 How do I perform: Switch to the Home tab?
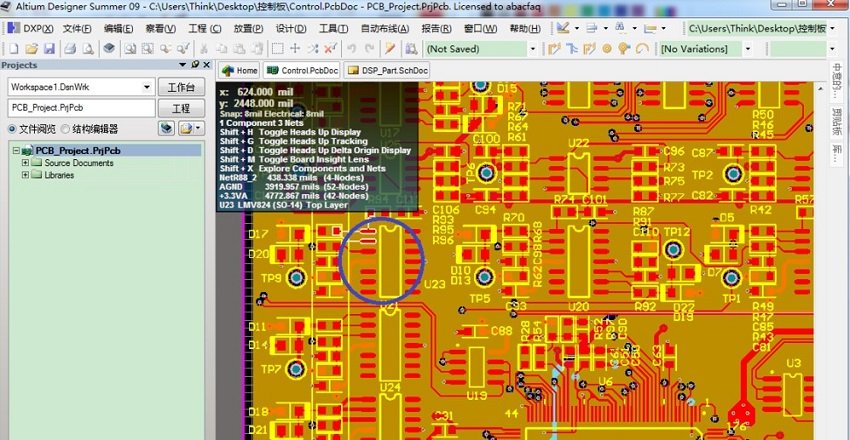coord(240,70)
